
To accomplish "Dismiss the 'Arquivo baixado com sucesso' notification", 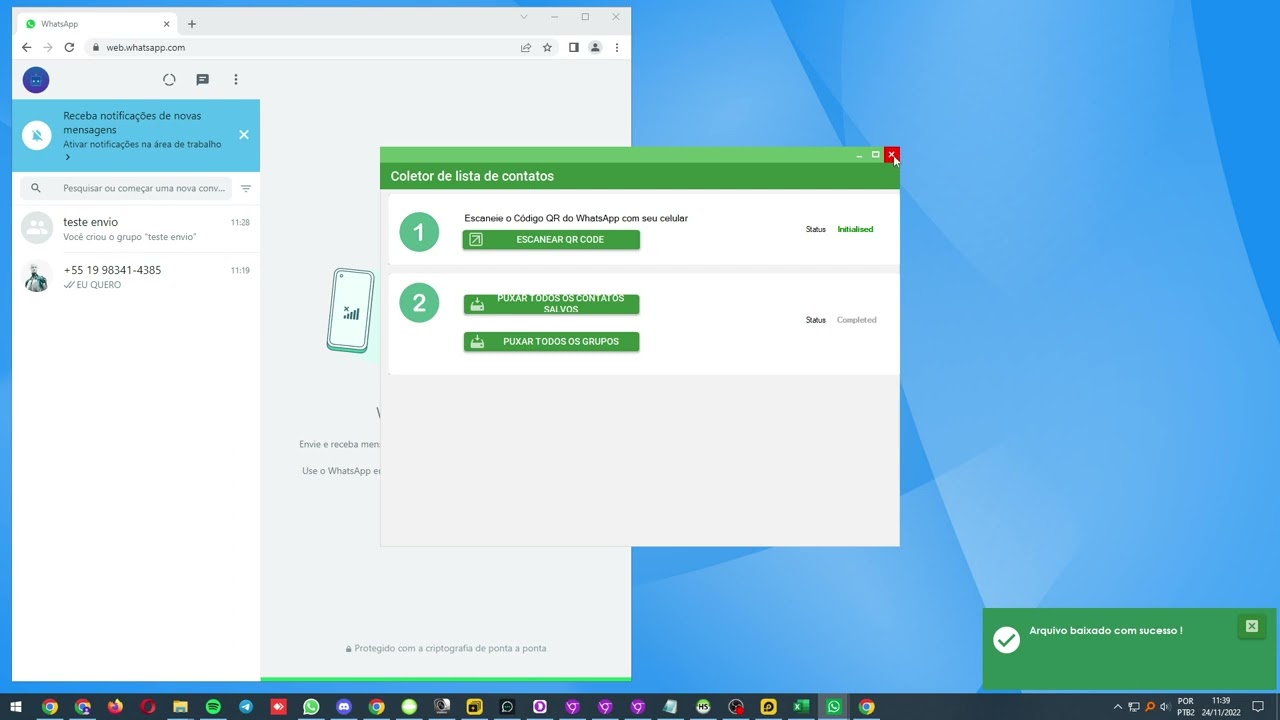I will [1251, 626].
